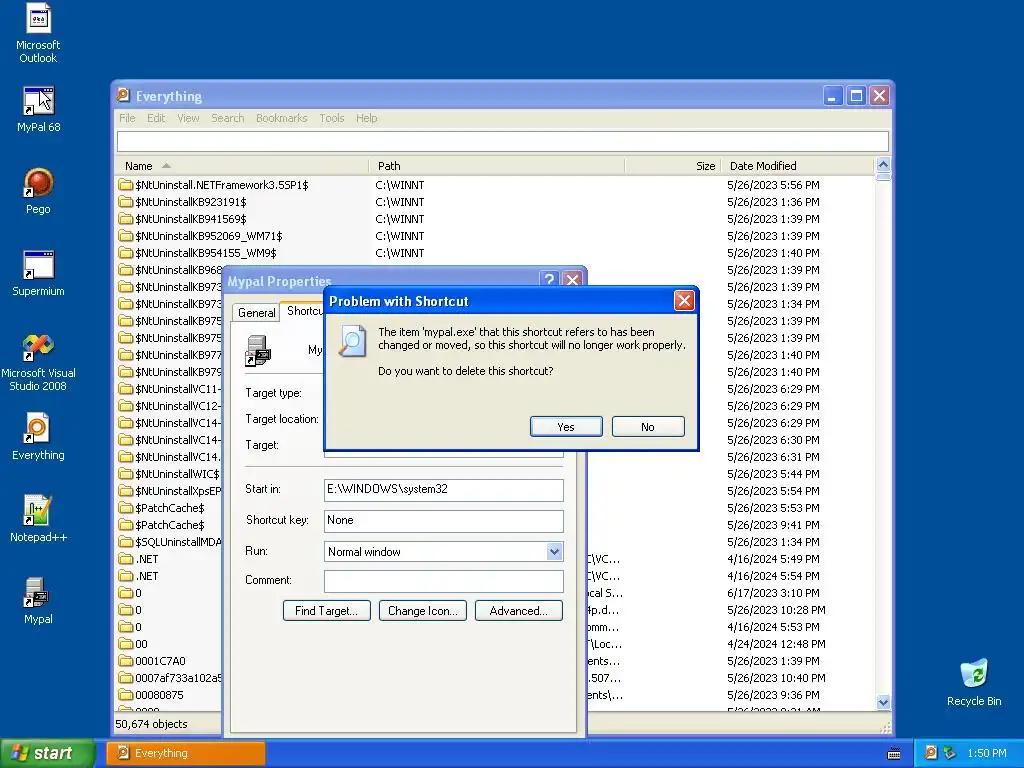
Task: Sort by the Path column header
Action: 496,166
